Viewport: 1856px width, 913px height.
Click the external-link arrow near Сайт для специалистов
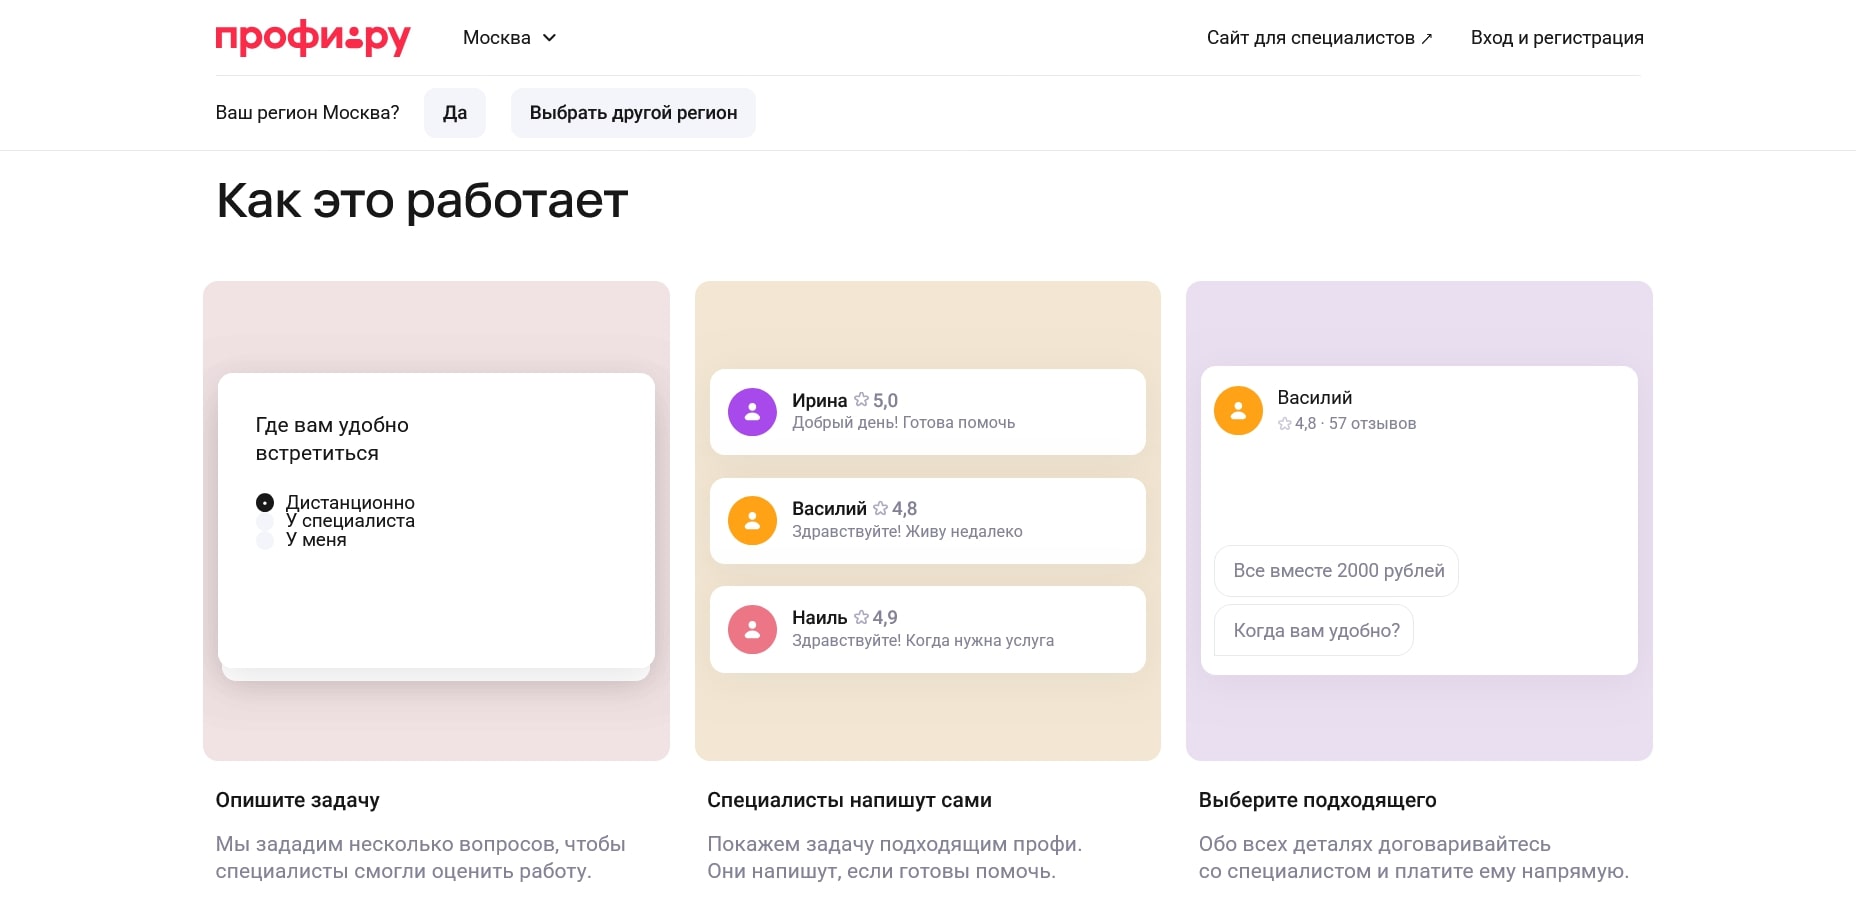click(1427, 37)
